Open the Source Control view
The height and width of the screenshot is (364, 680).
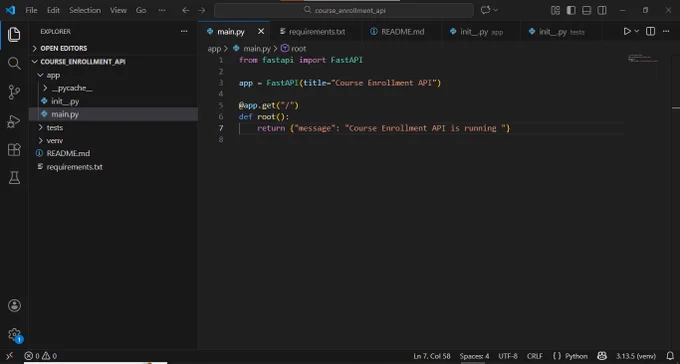[14, 92]
